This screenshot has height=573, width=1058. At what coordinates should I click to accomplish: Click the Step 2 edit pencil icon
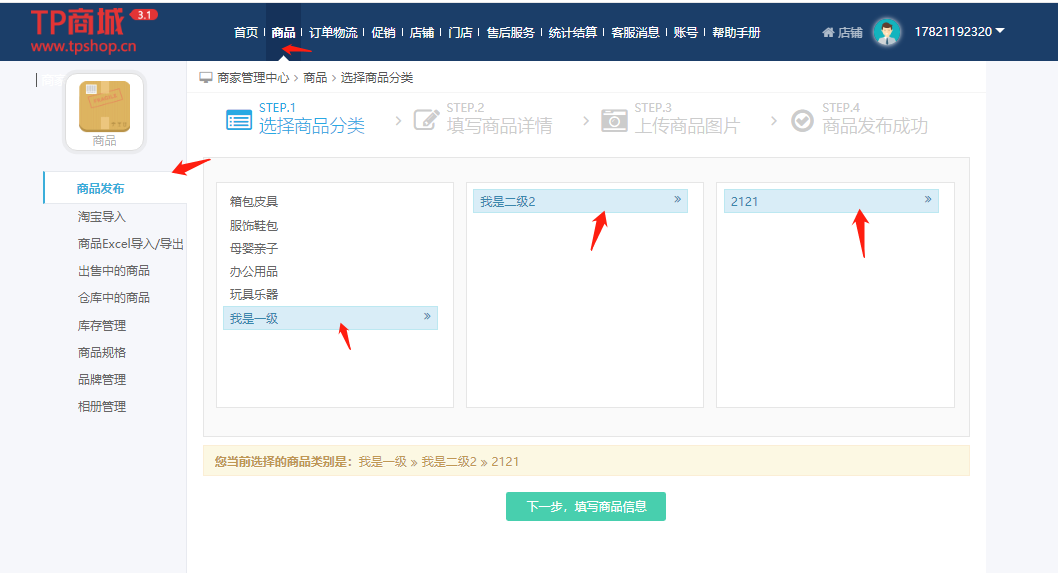(426, 120)
